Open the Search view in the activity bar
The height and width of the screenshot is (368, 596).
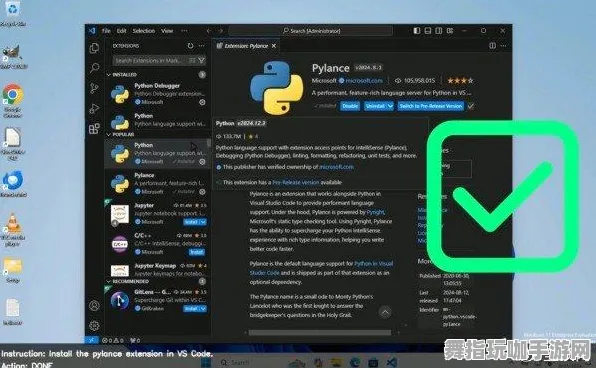click(x=94, y=68)
